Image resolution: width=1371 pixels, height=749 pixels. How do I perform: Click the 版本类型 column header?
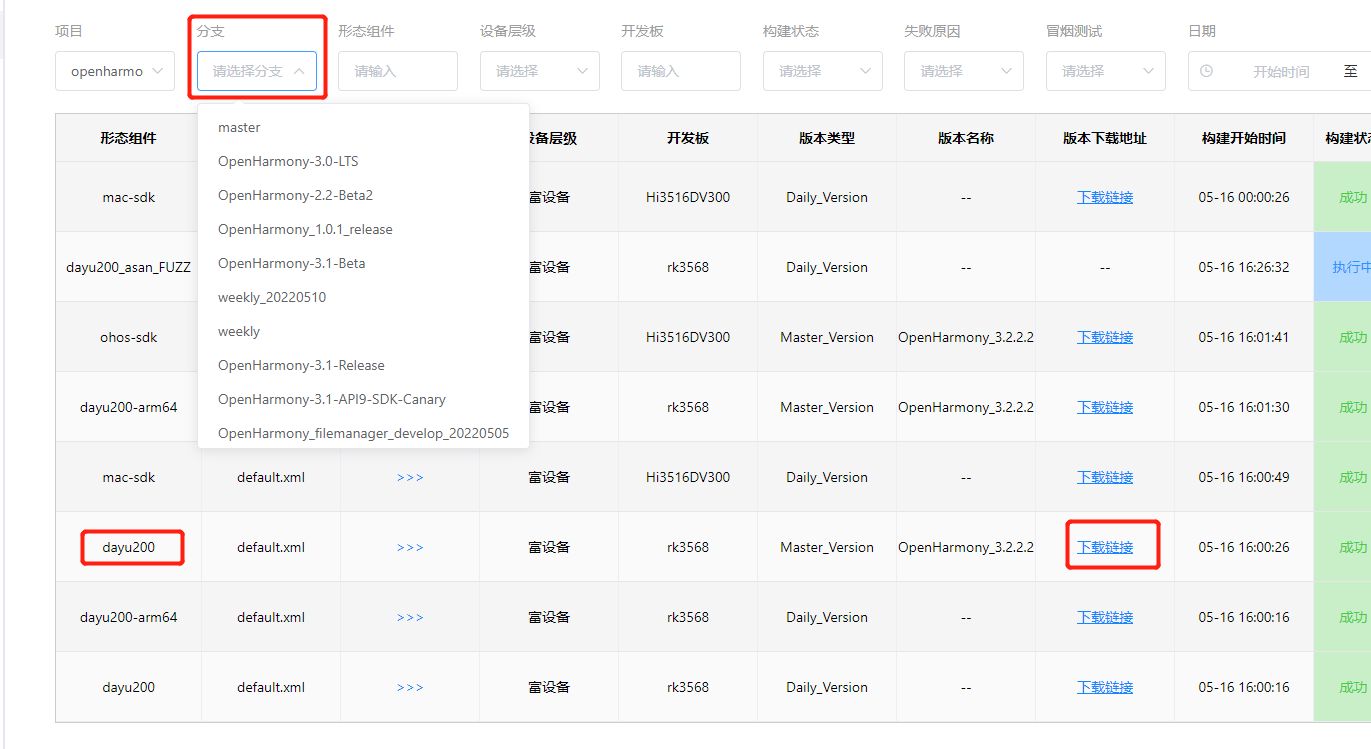827,138
